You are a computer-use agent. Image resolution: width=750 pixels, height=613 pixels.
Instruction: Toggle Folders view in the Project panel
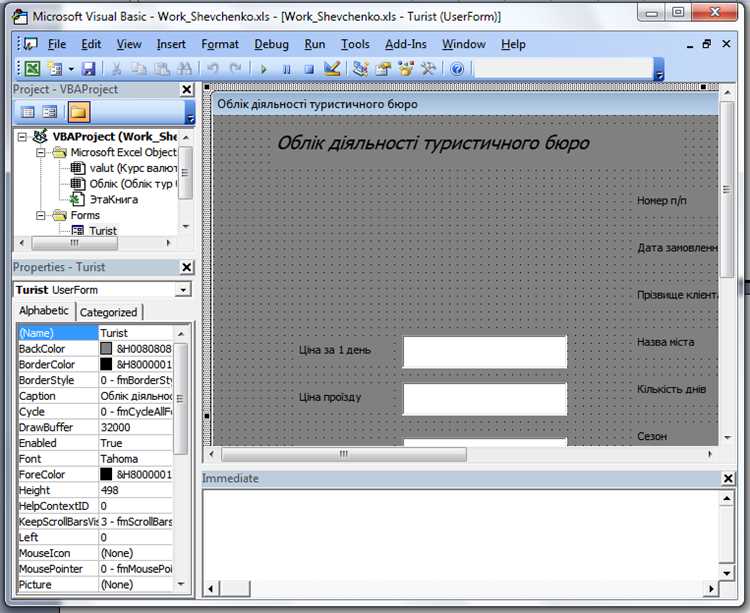78,113
